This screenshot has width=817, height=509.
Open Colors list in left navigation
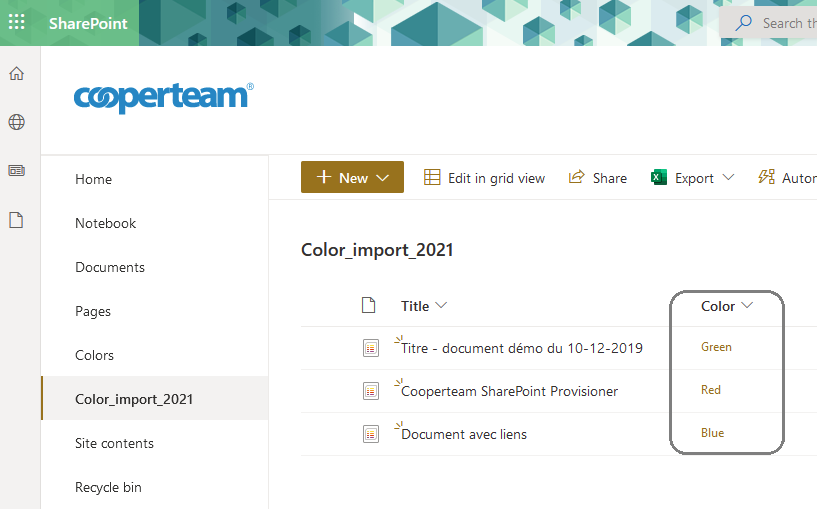click(94, 355)
